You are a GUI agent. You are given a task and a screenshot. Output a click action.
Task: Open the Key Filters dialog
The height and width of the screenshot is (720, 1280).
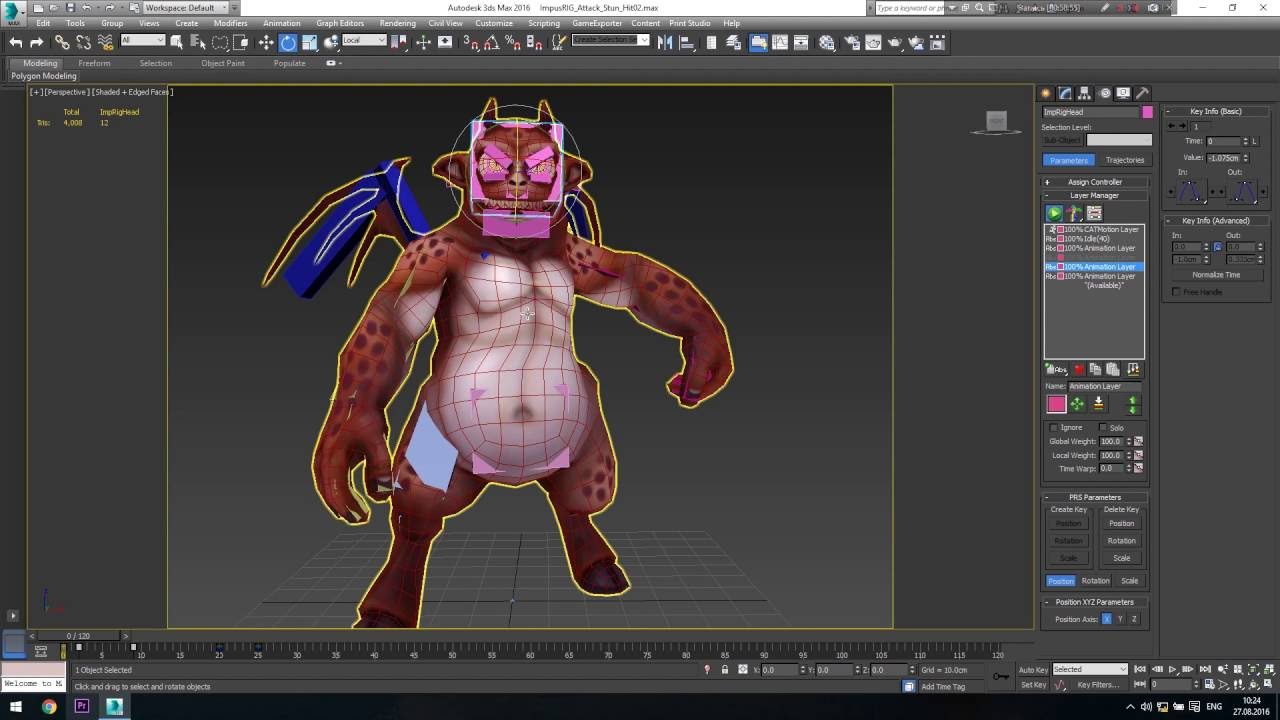1098,685
